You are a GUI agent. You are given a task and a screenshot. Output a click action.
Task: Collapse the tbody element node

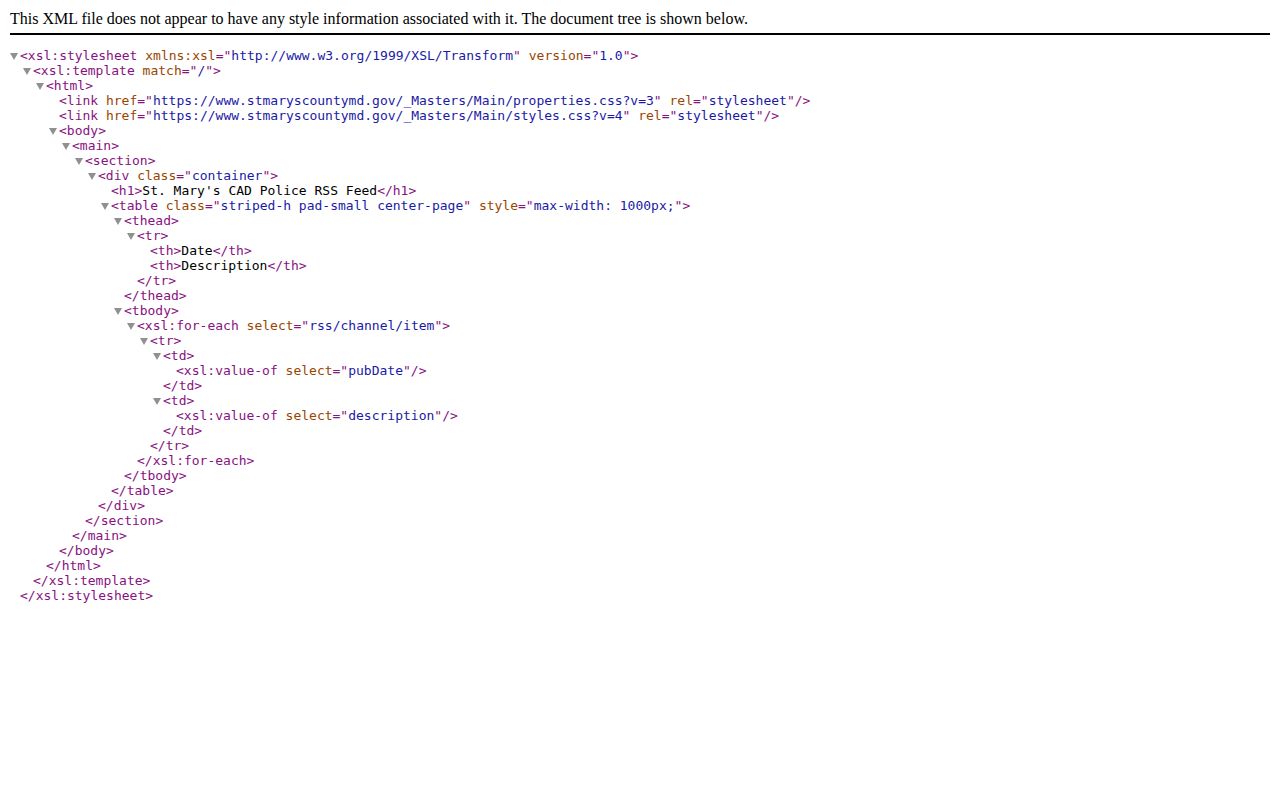[x=118, y=311]
